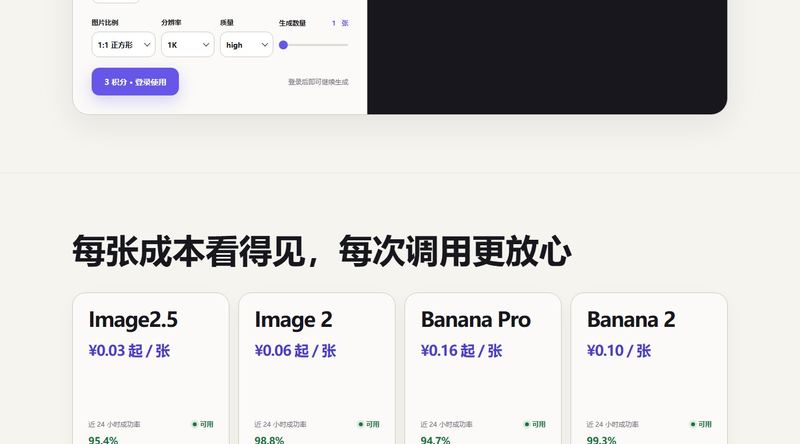
Task: Click the ¥0.10 / 张 price
Action: [x=619, y=351]
